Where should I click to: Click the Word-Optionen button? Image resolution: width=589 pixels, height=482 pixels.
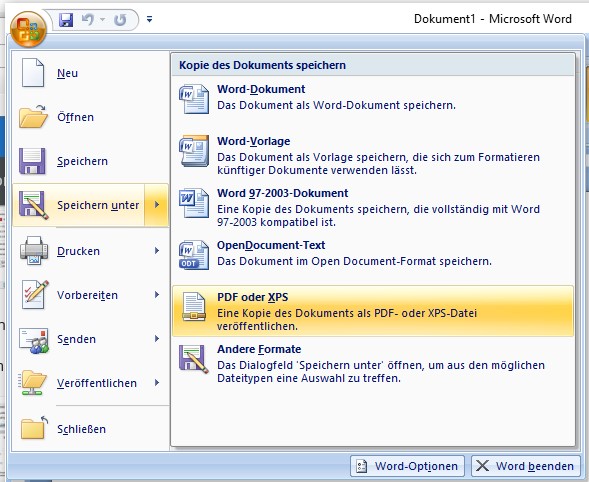407,466
